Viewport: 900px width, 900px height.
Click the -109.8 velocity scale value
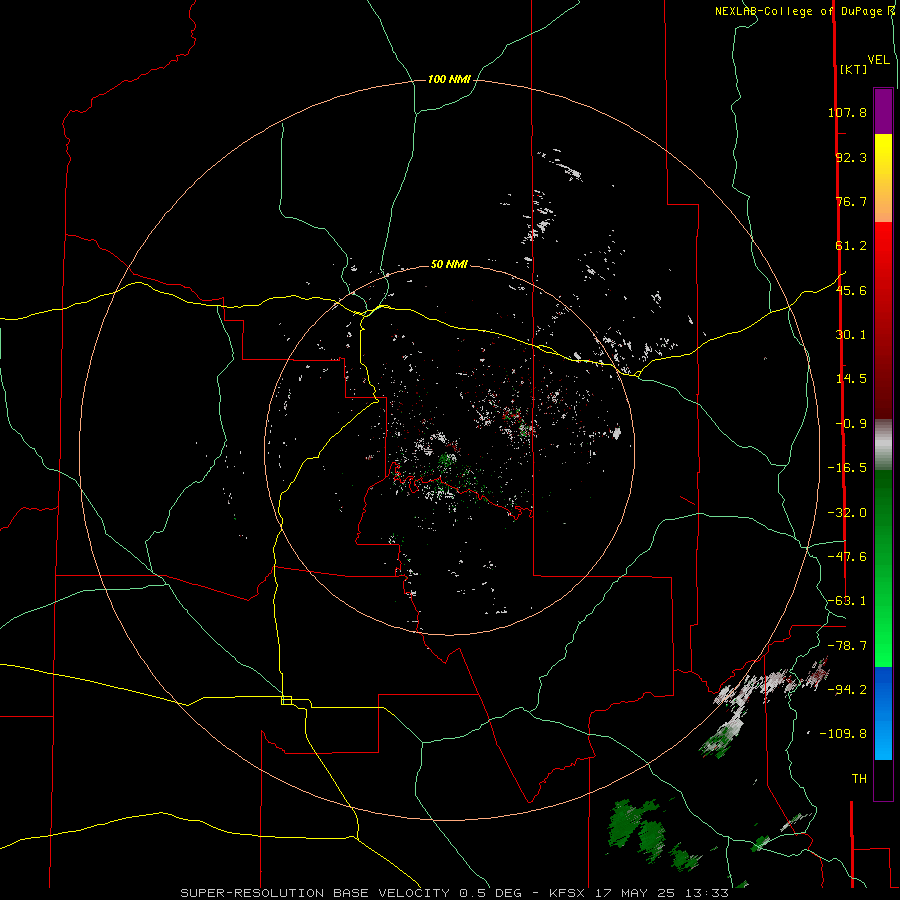pyautogui.click(x=843, y=734)
